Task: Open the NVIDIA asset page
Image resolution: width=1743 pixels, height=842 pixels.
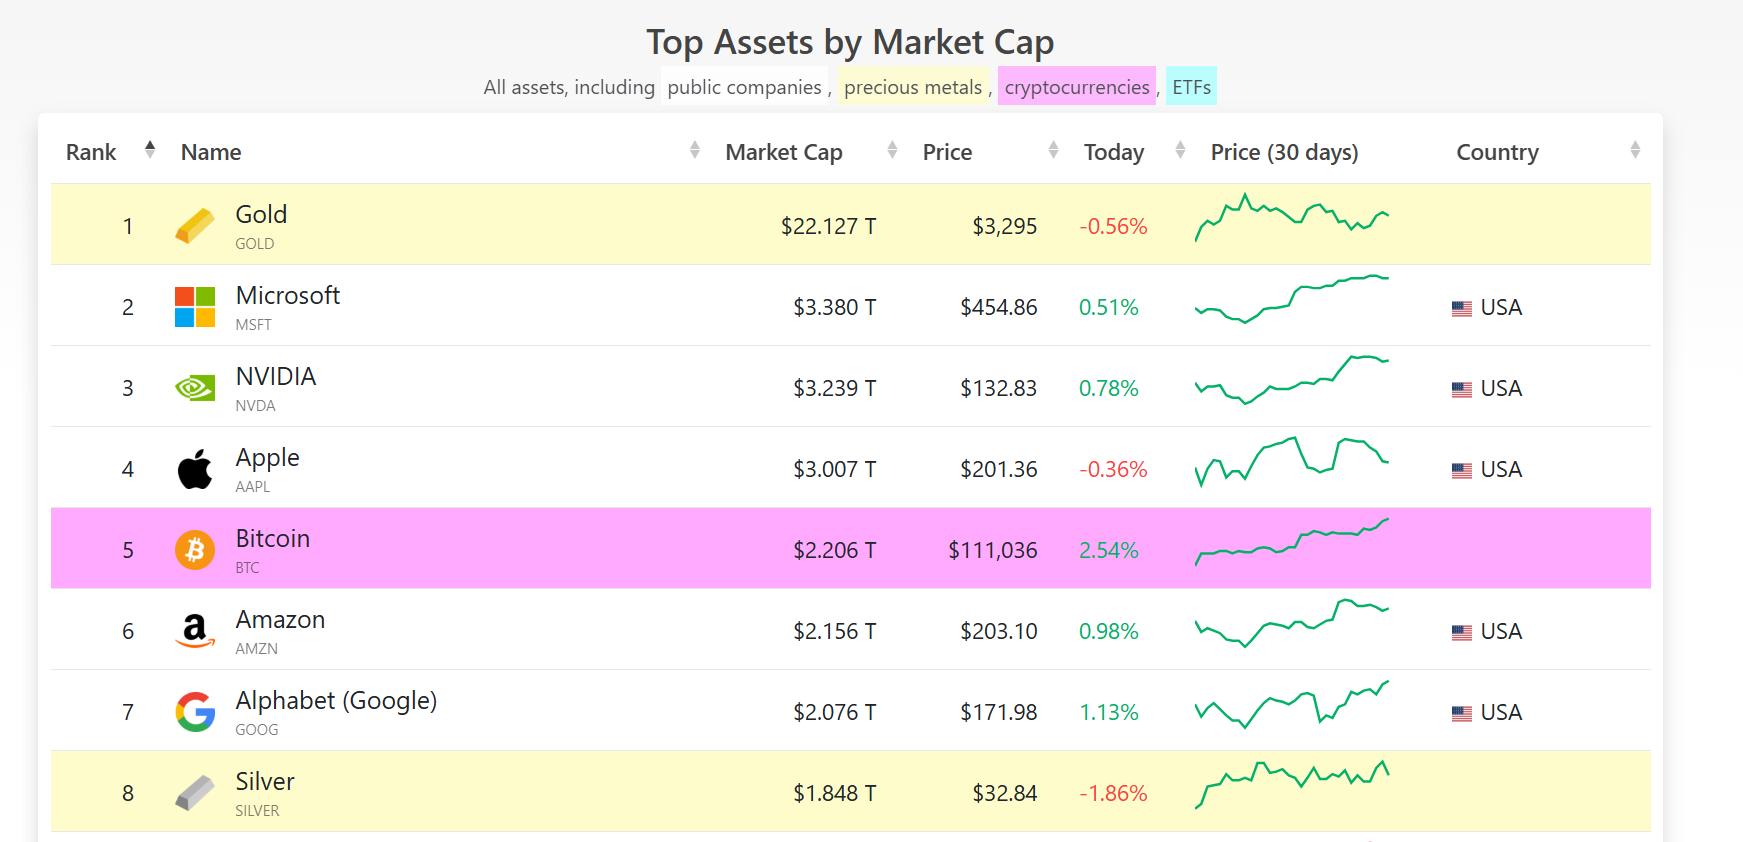Action: pos(276,376)
